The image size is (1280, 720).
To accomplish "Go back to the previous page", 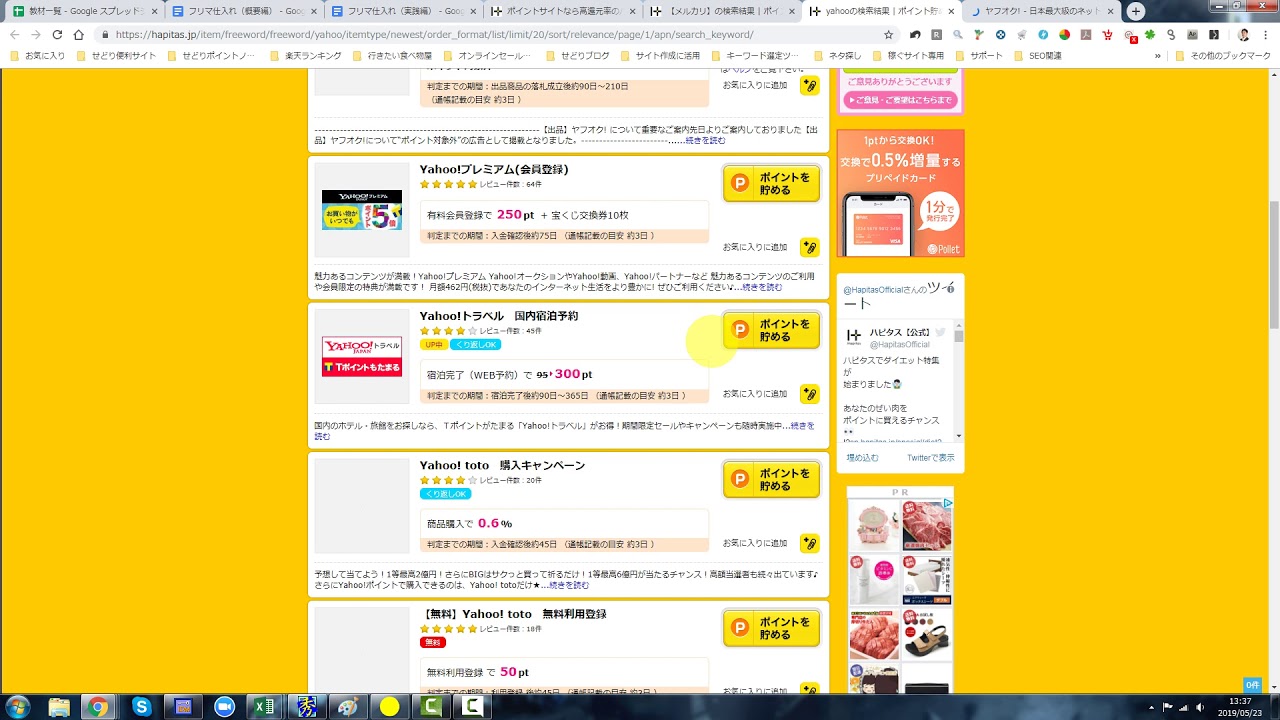I will point(14,34).
